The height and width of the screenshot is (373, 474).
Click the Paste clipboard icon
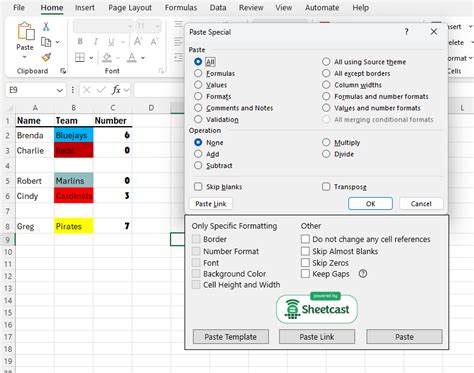click(26, 31)
